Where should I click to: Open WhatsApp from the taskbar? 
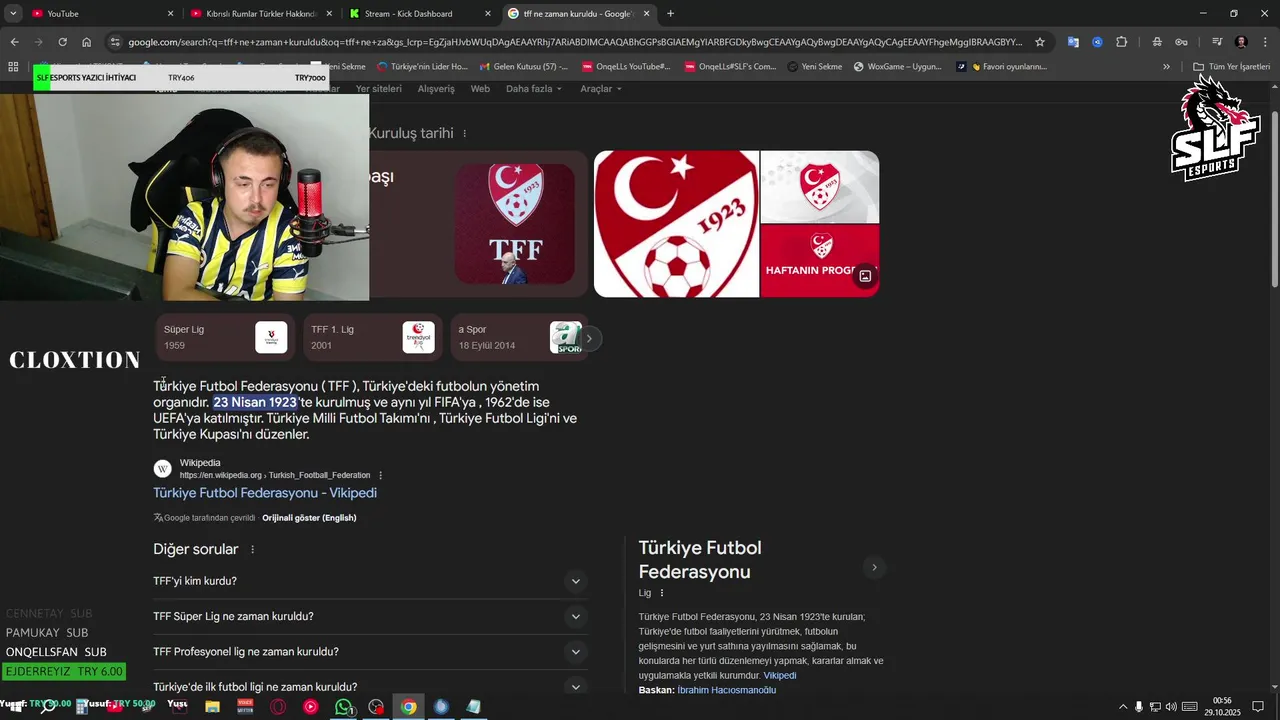pyautogui.click(x=344, y=707)
